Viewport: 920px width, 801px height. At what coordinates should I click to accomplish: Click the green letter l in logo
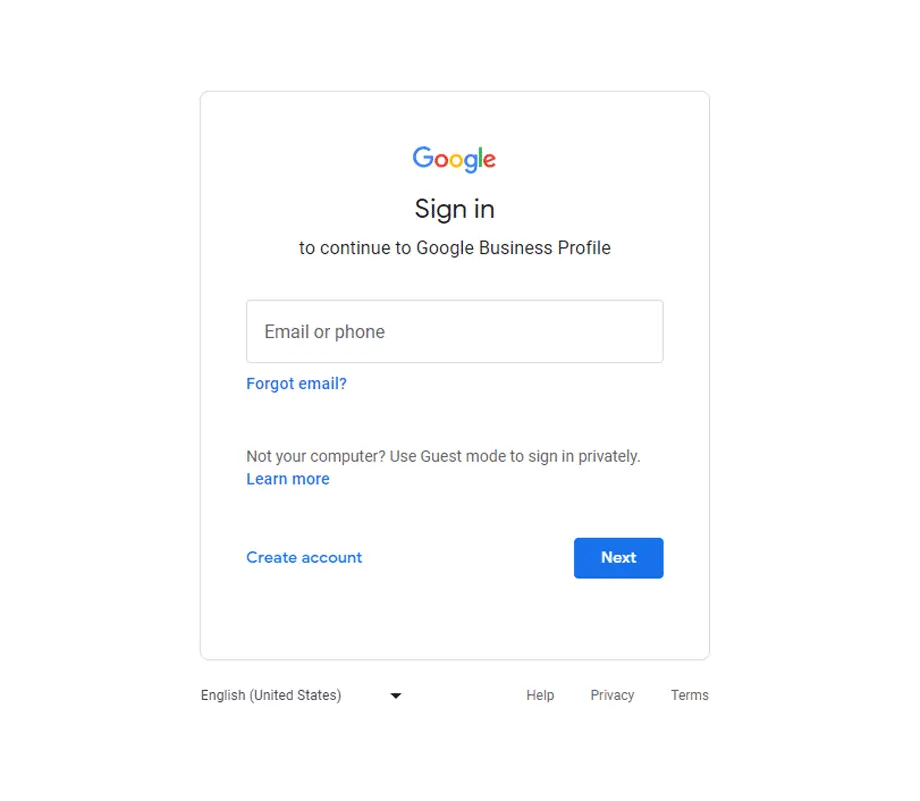pyautogui.click(x=480, y=157)
